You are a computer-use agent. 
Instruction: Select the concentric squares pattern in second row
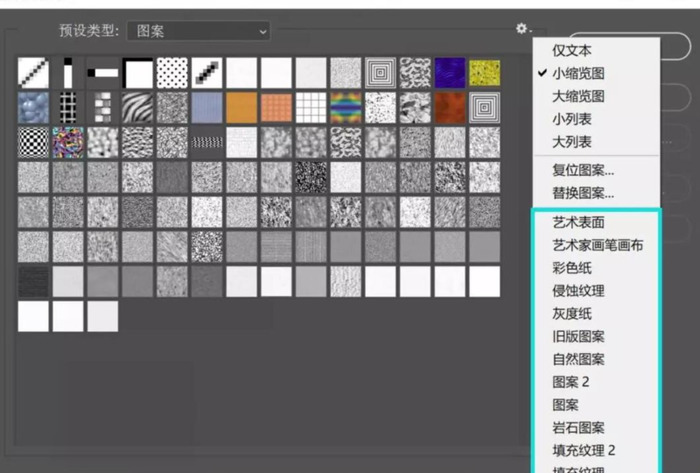(485, 108)
